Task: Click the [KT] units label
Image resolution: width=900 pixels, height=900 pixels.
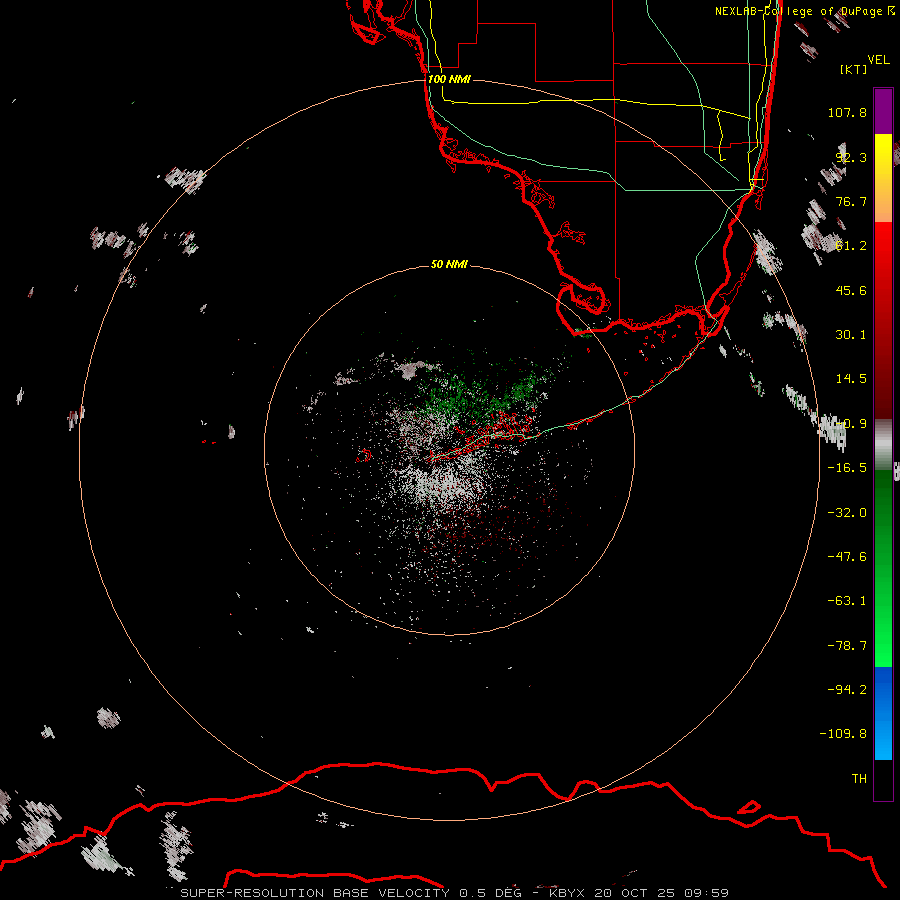Action: point(854,69)
